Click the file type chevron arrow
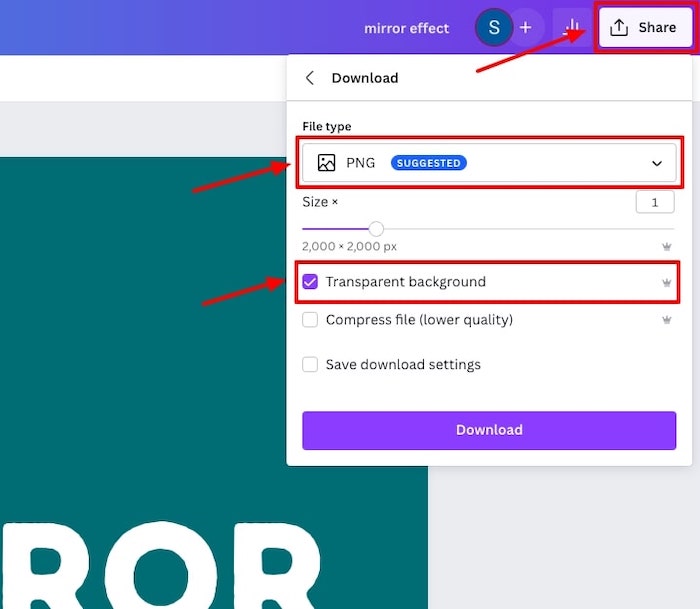The height and width of the screenshot is (609, 700). [657, 163]
